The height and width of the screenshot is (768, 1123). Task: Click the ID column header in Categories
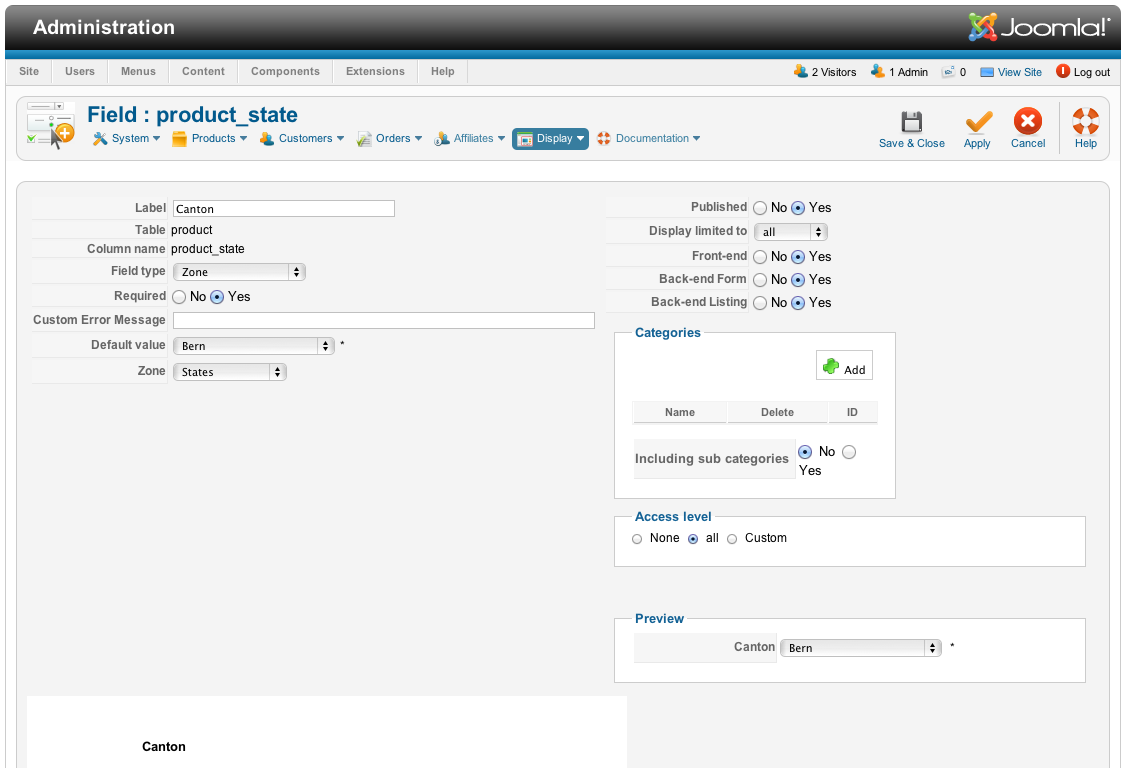[x=852, y=412]
